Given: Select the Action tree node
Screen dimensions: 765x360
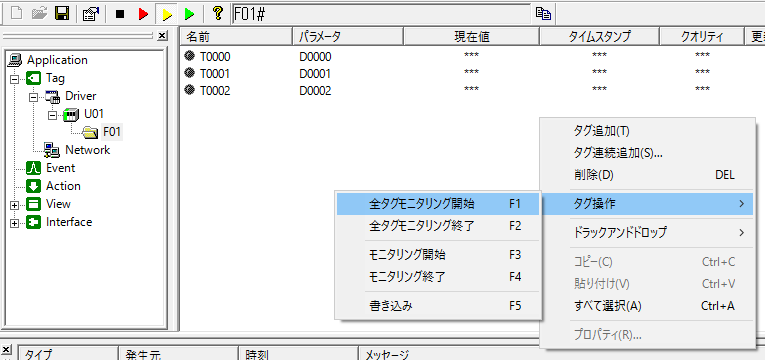Looking at the screenshot, I should tap(63, 186).
